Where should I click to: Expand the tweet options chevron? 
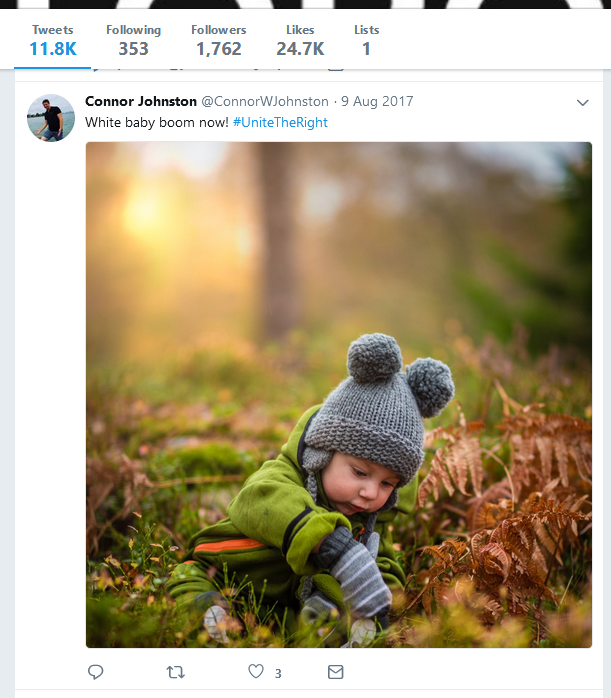click(x=583, y=103)
